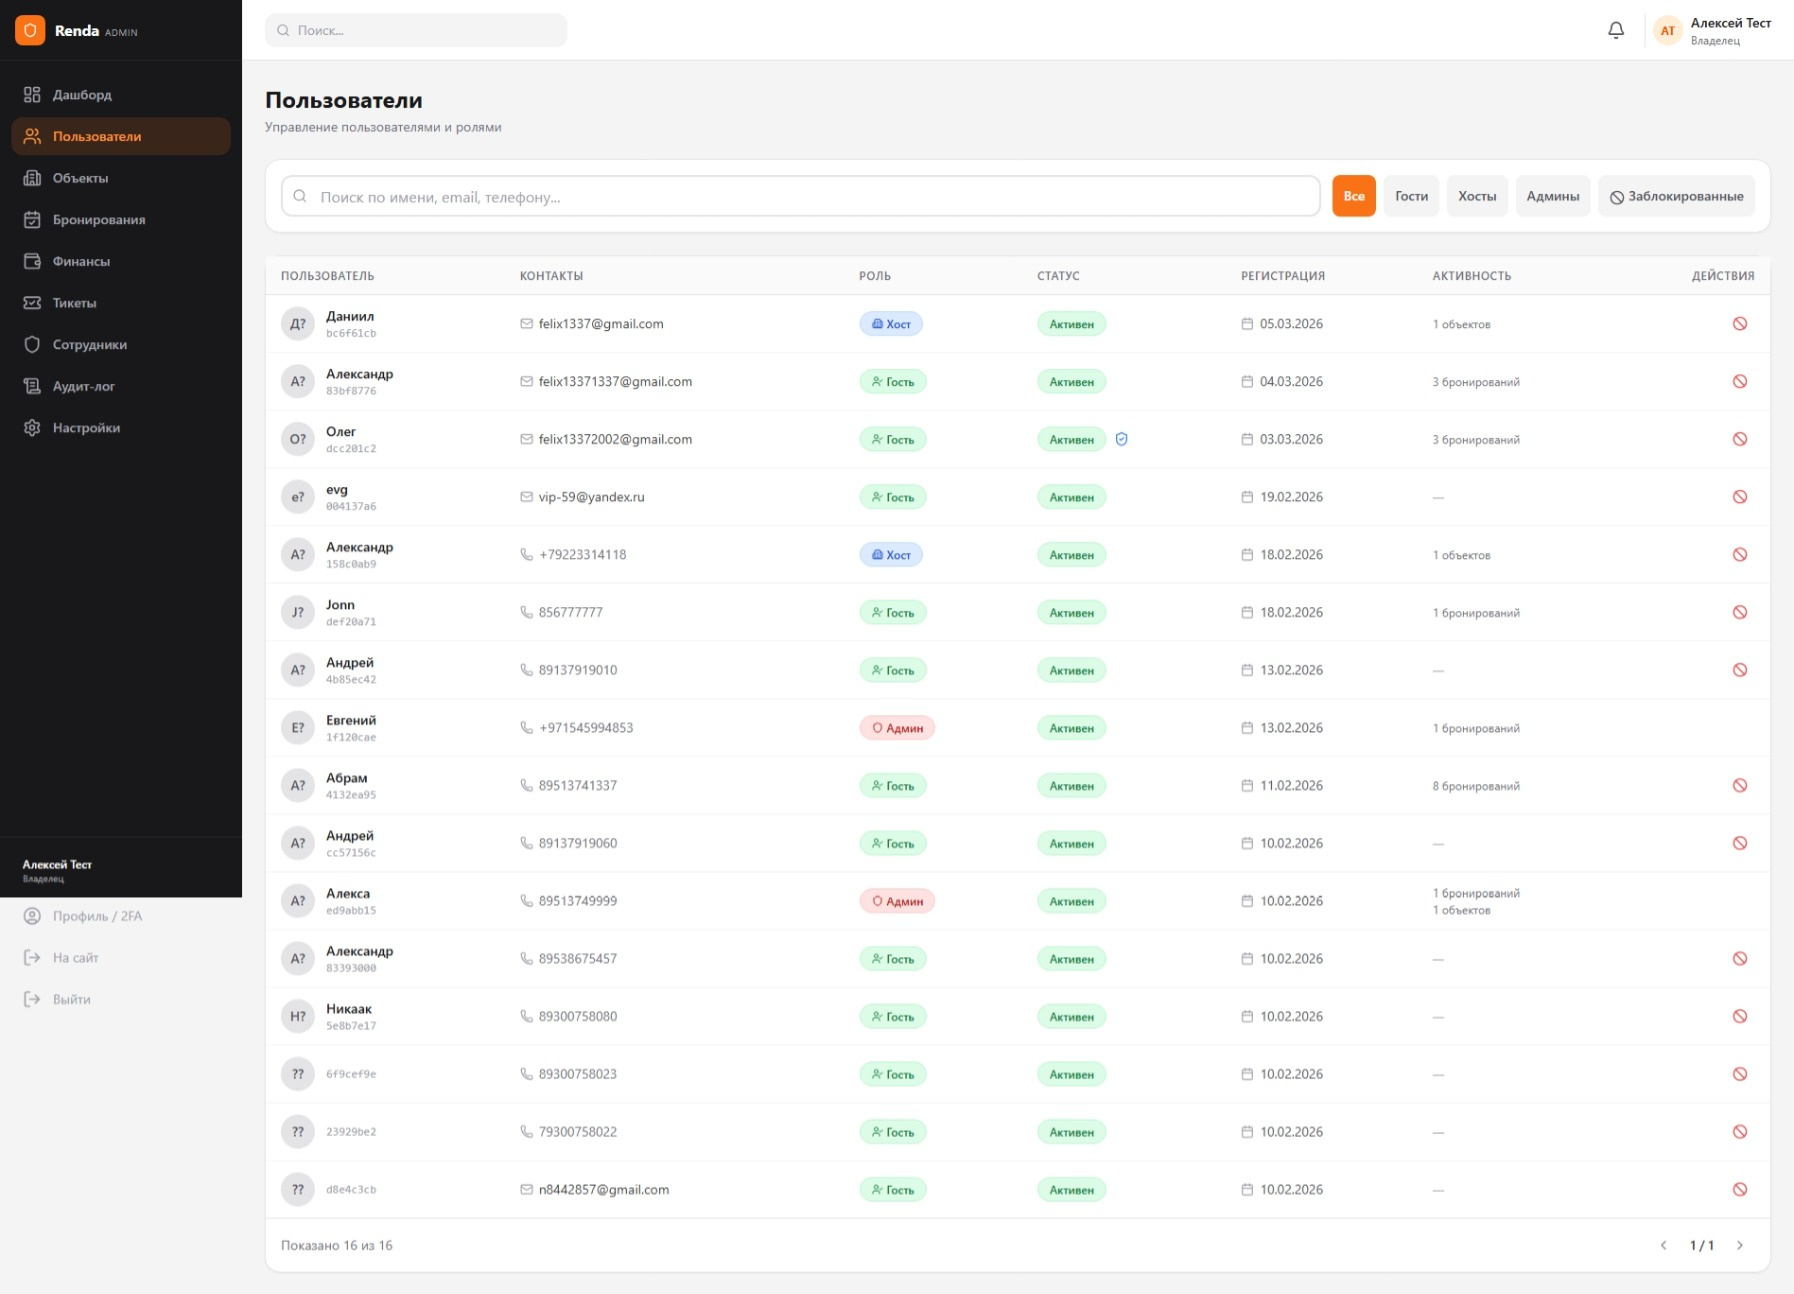Click the ban icon in Никаак's row
This screenshot has height=1294, width=1794.
click(x=1740, y=1017)
